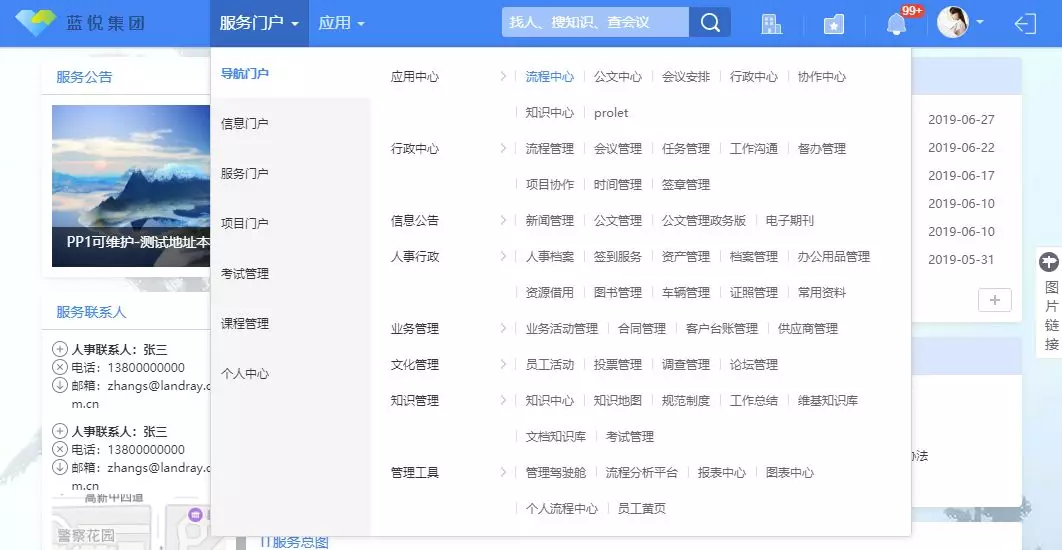Open the 文档知识库 link
Image resolution: width=1062 pixels, height=550 pixels.
pos(555,436)
